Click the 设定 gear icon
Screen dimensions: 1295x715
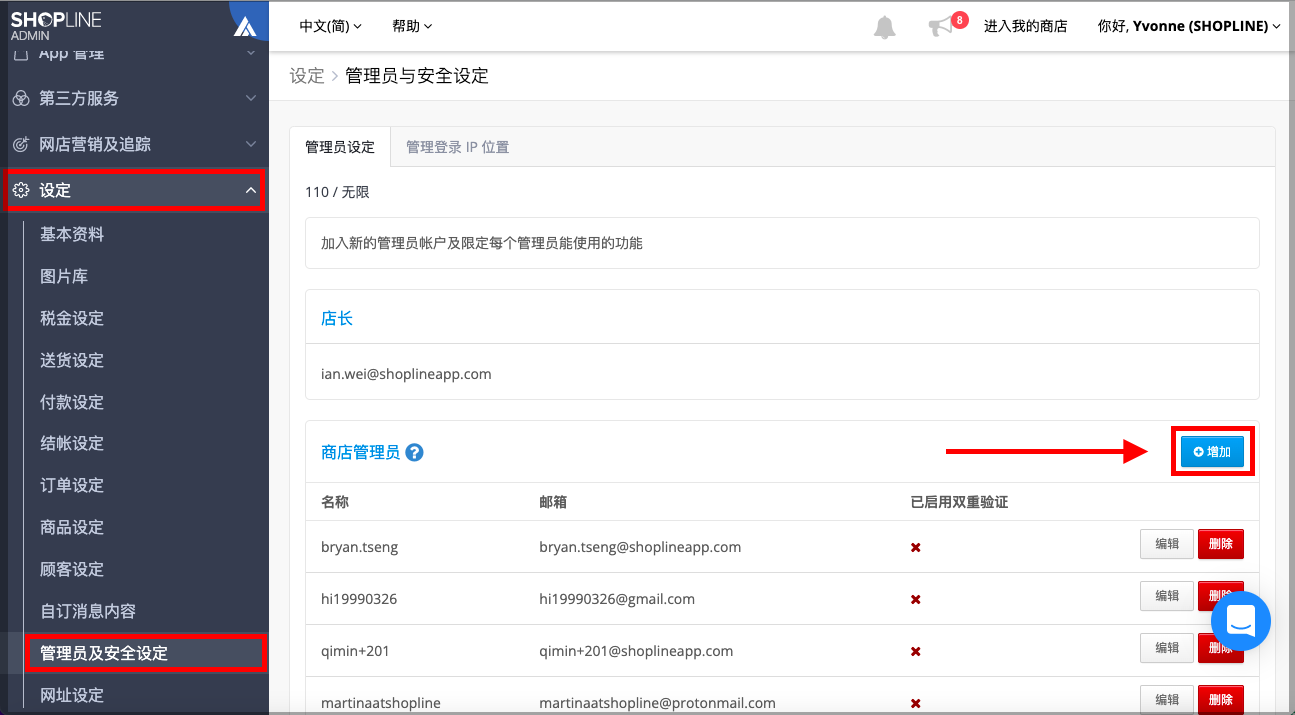point(20,190)
